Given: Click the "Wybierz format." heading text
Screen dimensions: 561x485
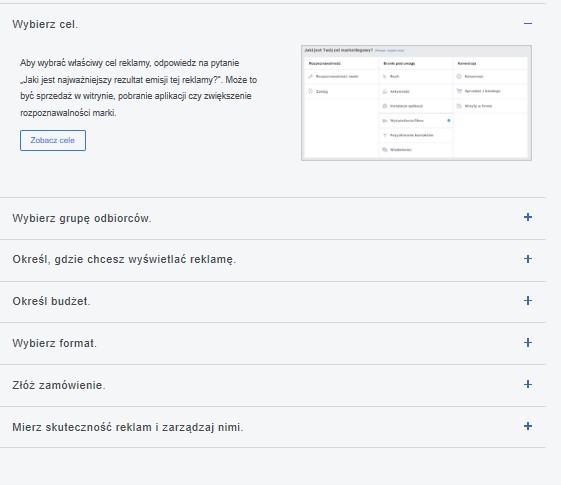Looking at the screenshot, I should point(54,343).
